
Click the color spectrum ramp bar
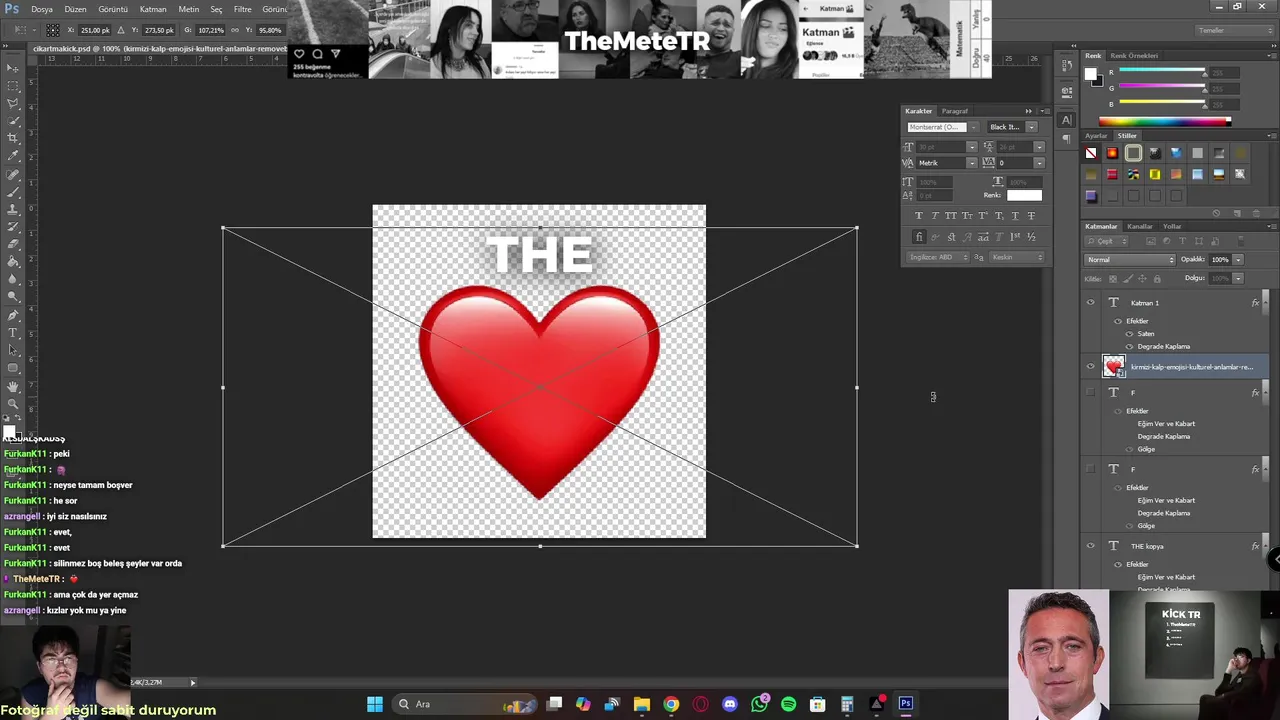pyautogui.click(x=1165, y=122)
